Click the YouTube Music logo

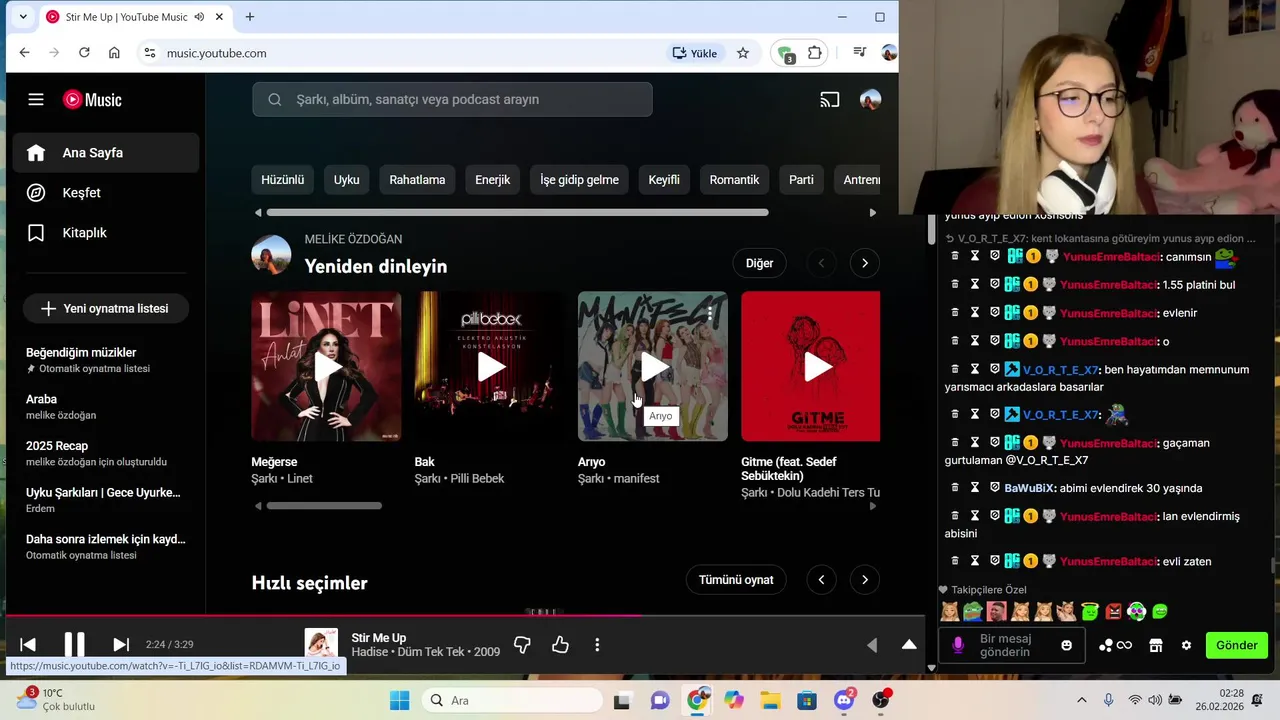(92, 99)
